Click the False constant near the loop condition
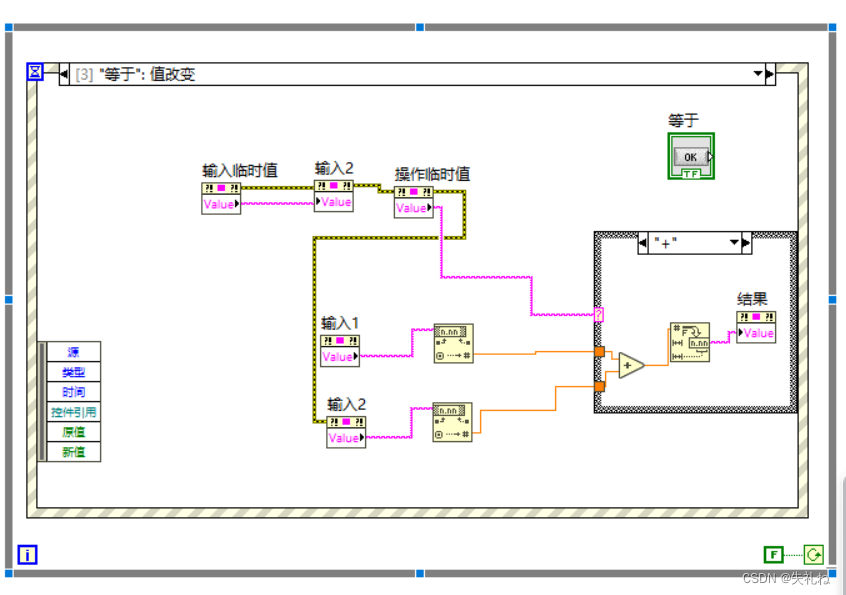 click(773, 554)
